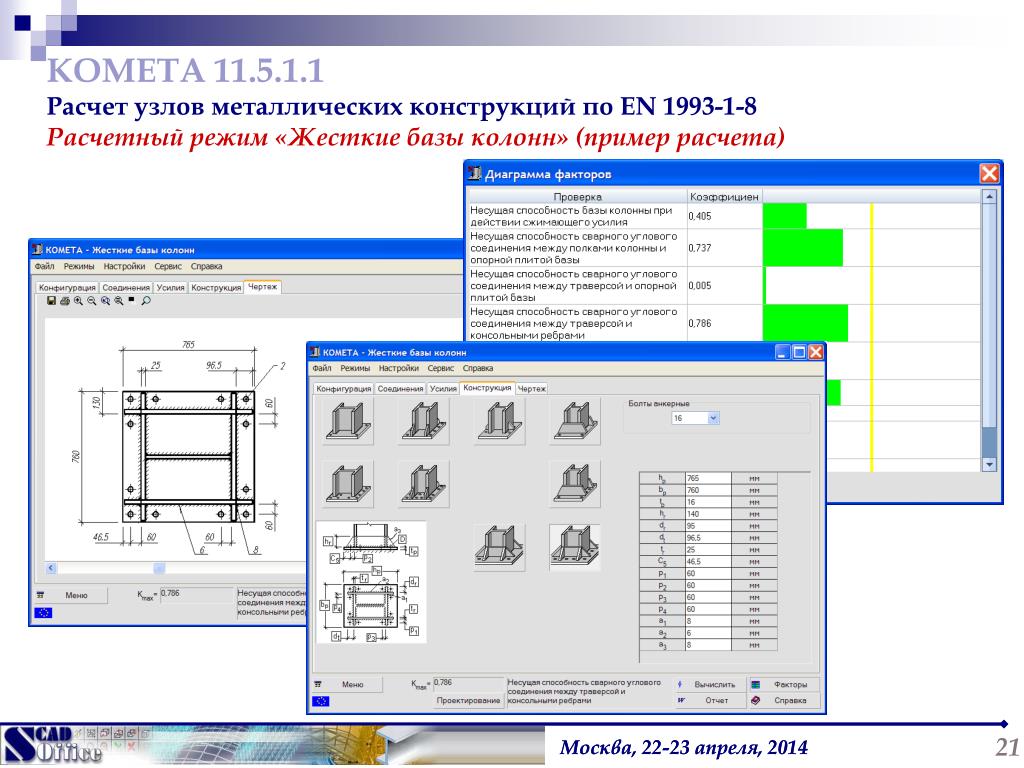This screenshot has height=768, width=1024.
Task: Click the print icon in drawing toolbar
Action: point(65,301)
